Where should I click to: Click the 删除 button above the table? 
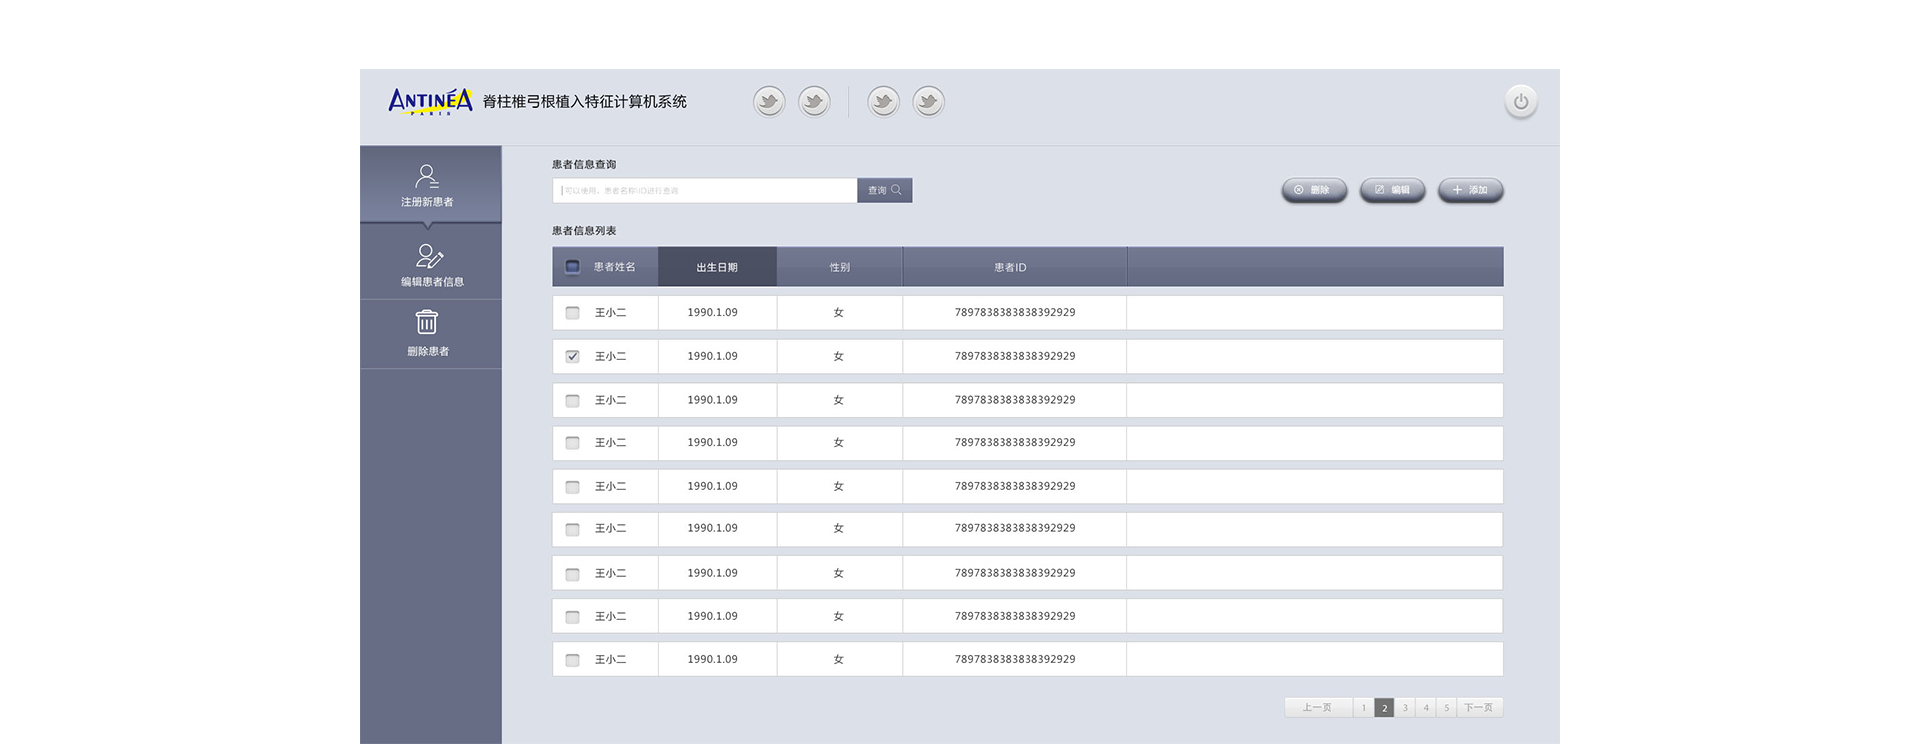[x=1314, y=190]
